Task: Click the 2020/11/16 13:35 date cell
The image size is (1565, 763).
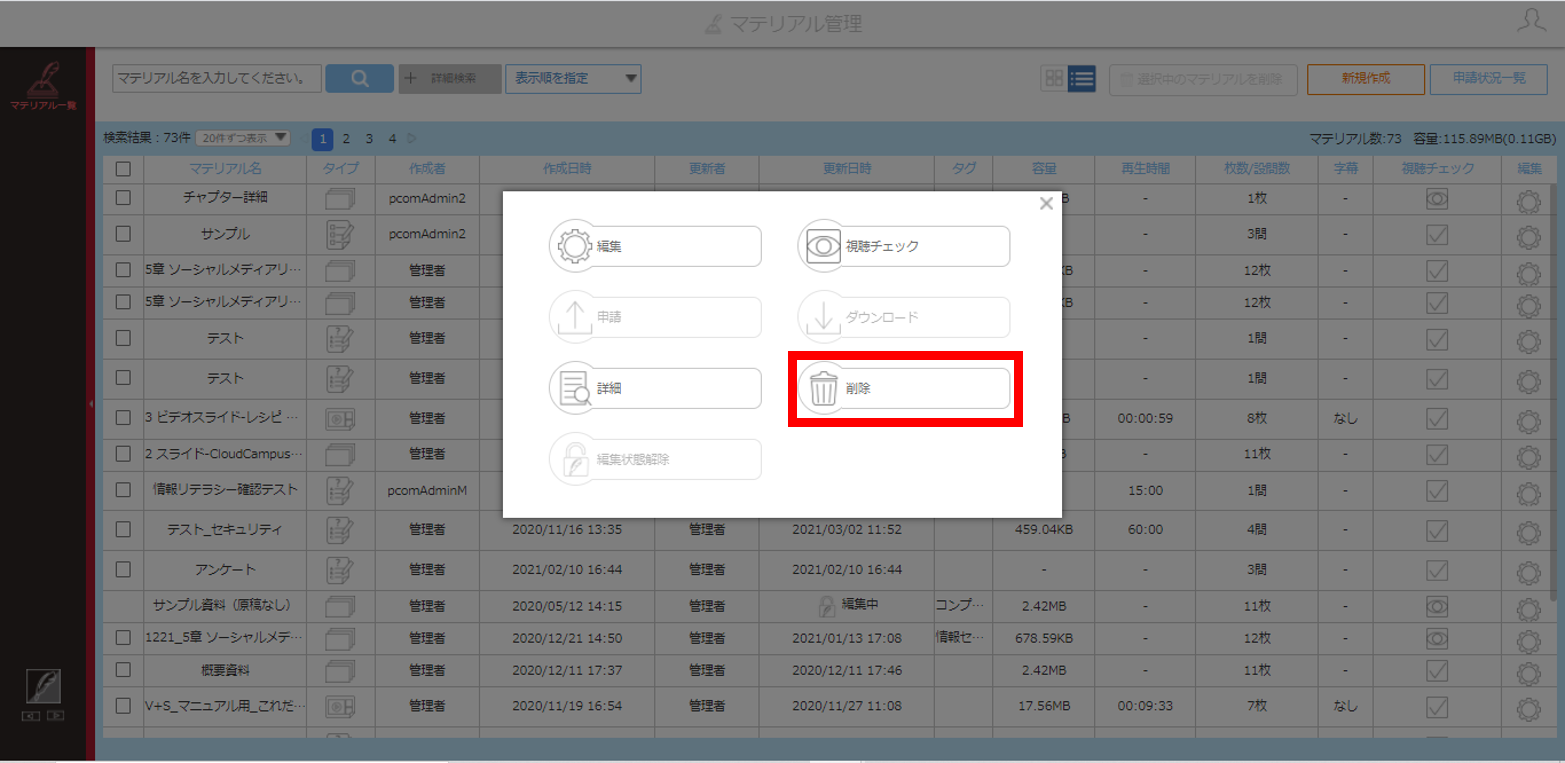Action: (567, 529)
